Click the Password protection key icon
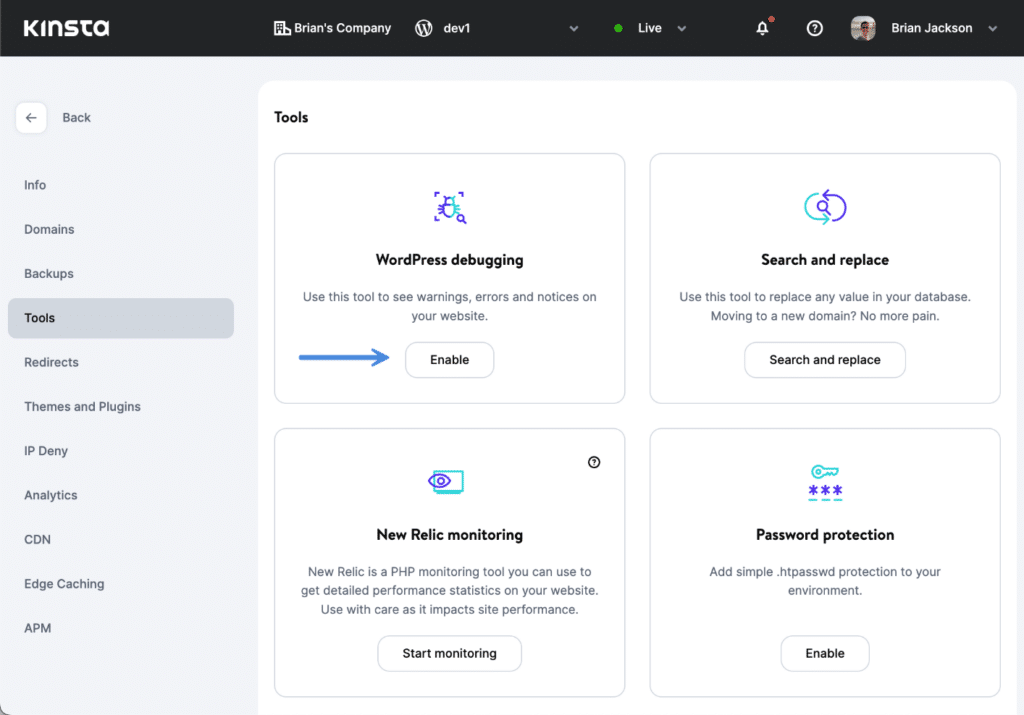This screenshot has height=715, width=1024. (x=825, y=483)
